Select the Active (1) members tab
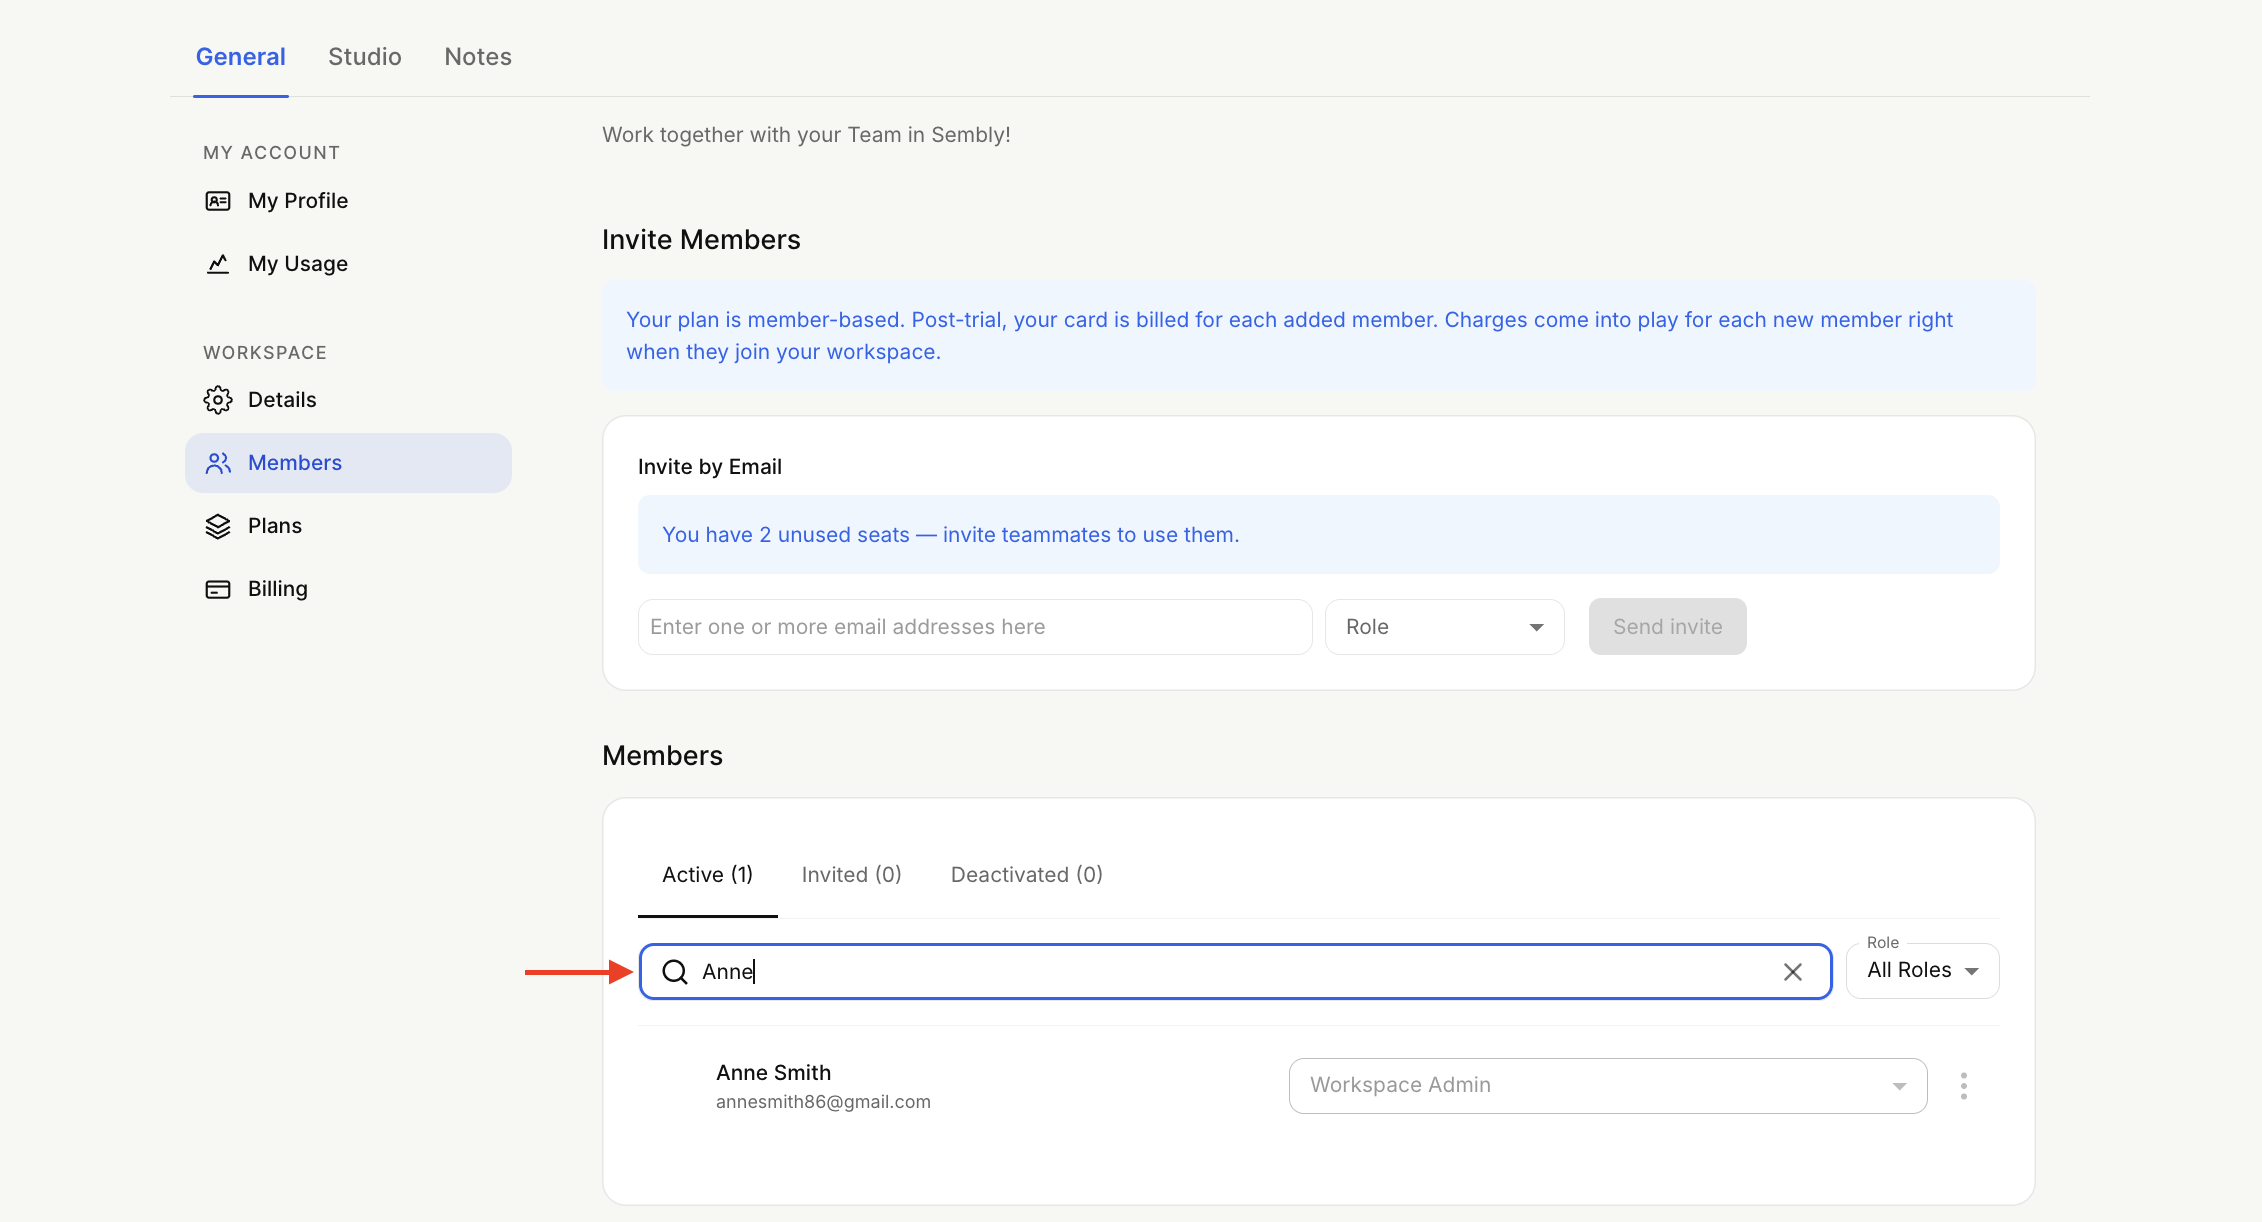2262x1222 pixels. tap(708, 875)
